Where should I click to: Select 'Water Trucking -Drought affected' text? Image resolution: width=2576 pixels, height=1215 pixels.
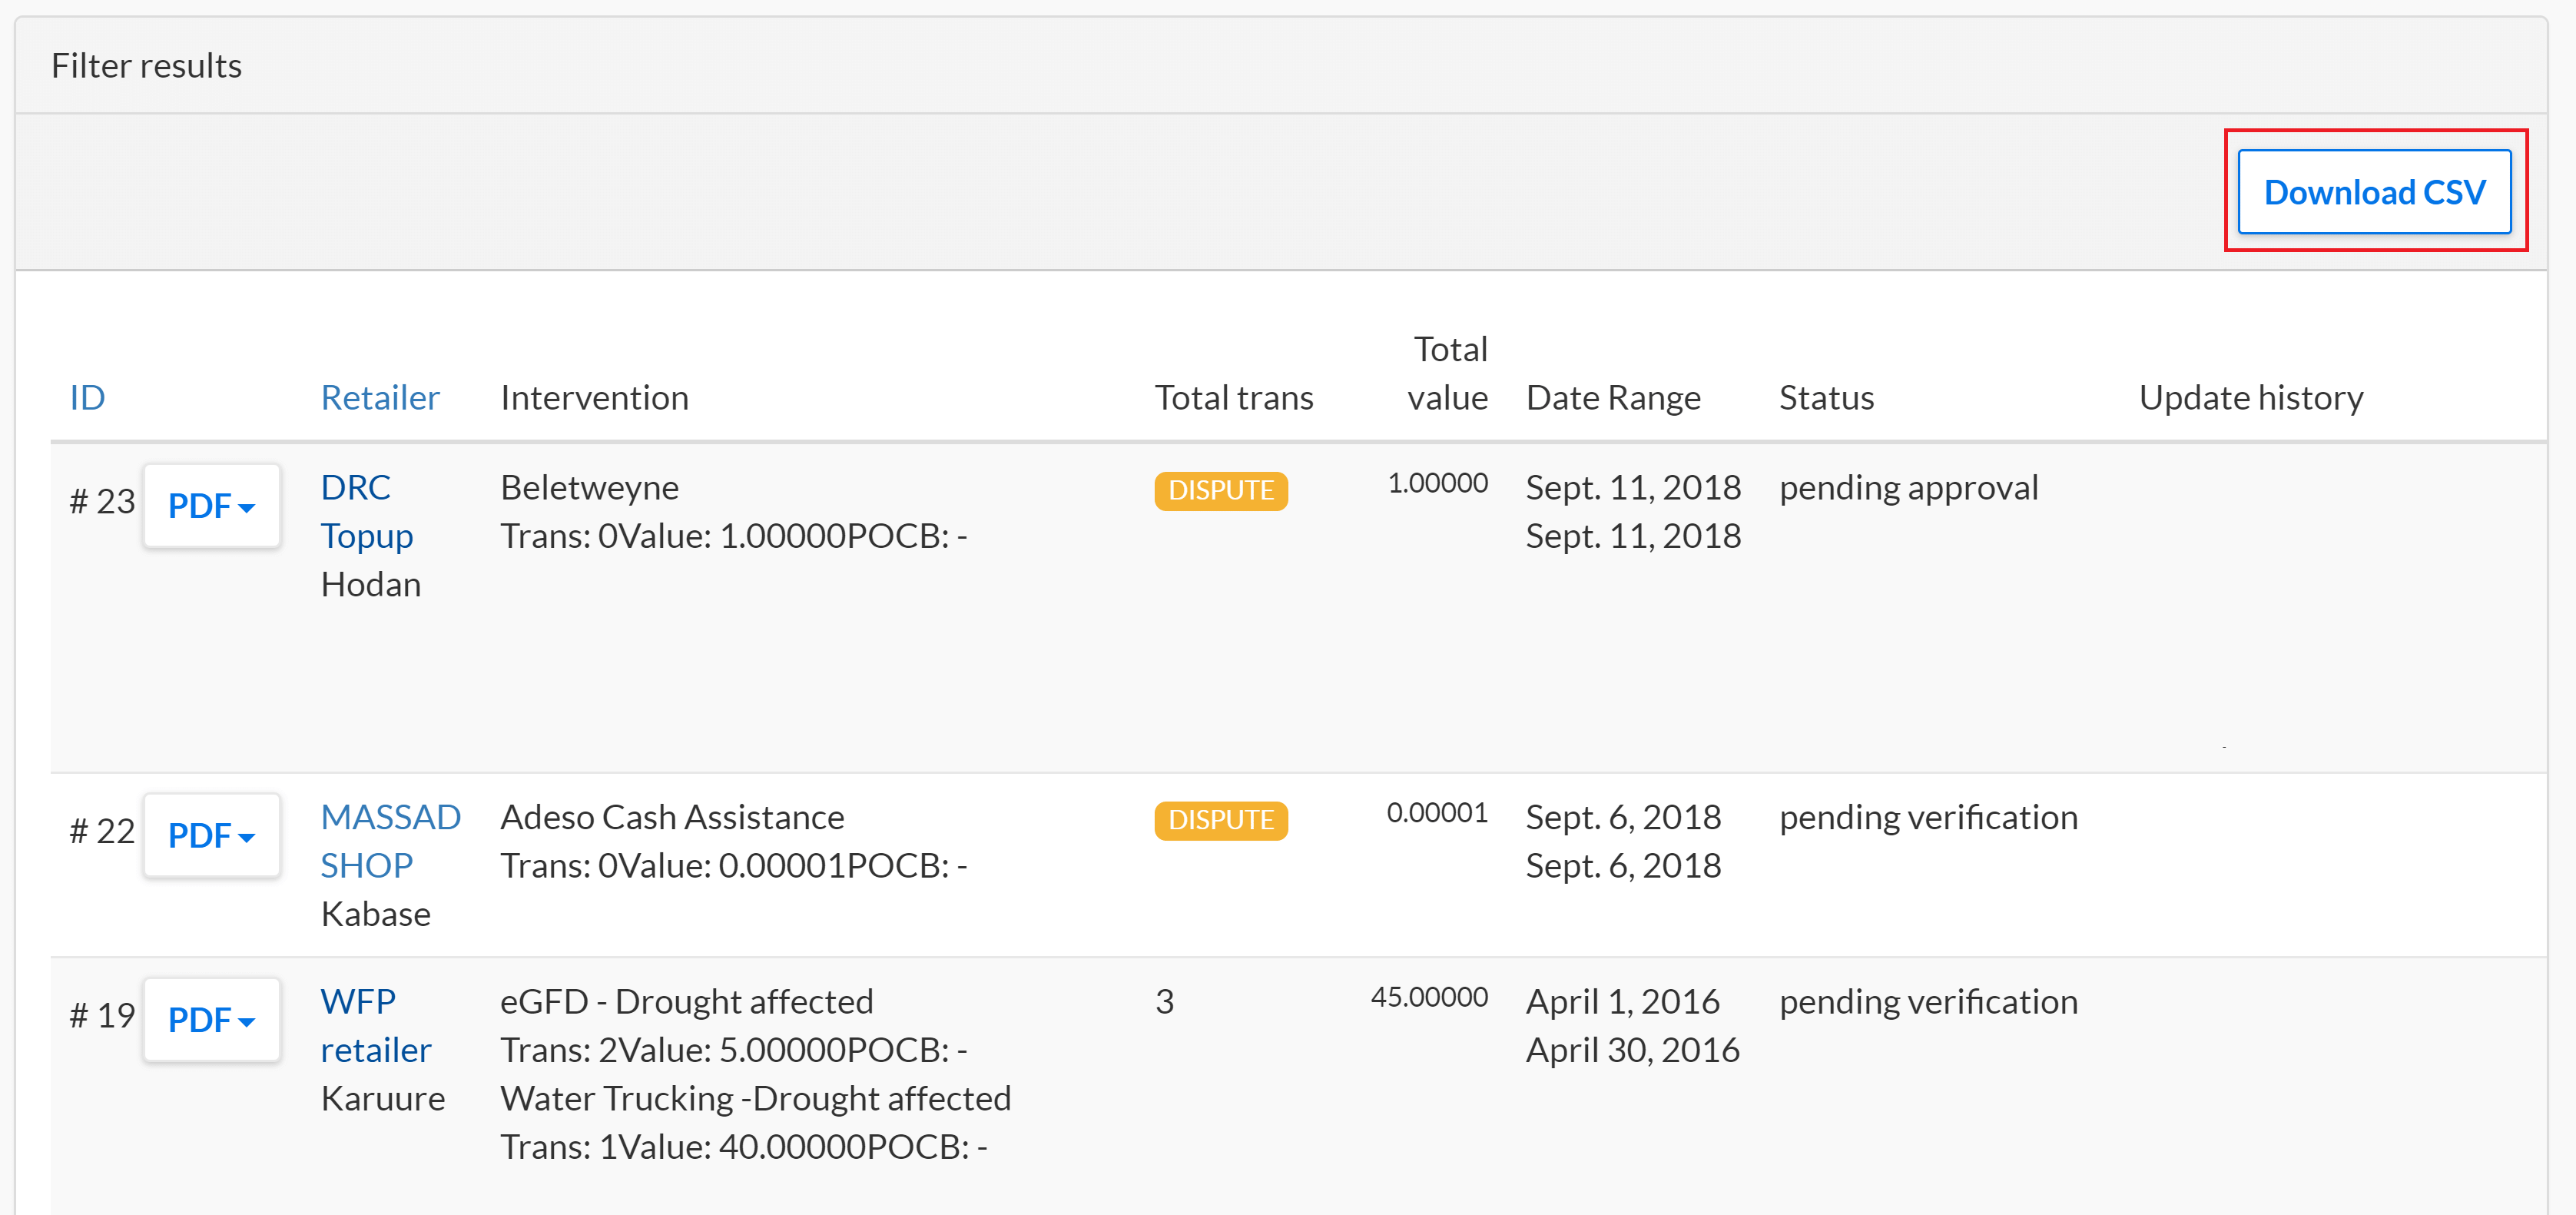click(755, 1098)
